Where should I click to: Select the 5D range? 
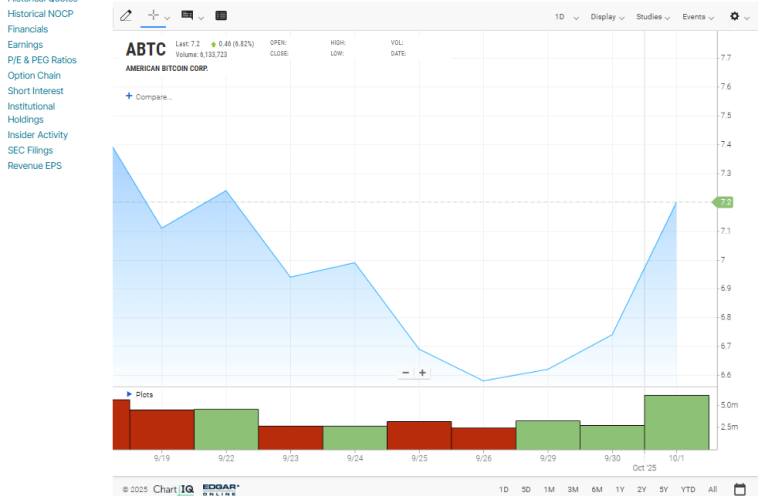tap(526, 490)
